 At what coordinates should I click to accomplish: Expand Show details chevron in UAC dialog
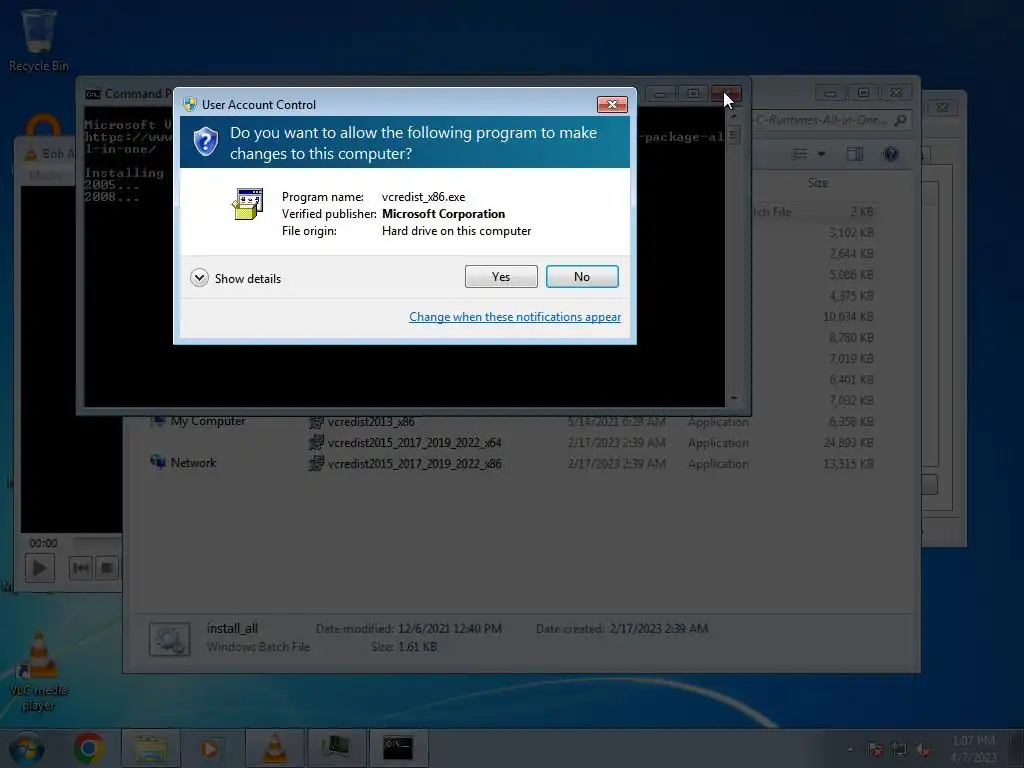pyautogui.click(x=199, y=278)
